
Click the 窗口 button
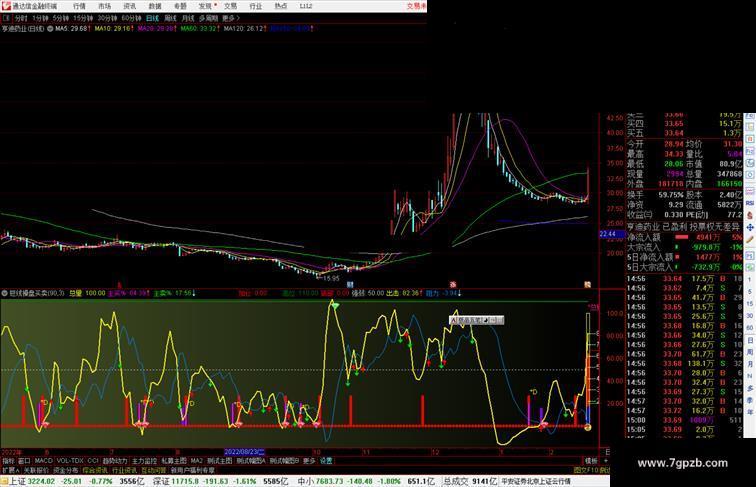point(24,461)
